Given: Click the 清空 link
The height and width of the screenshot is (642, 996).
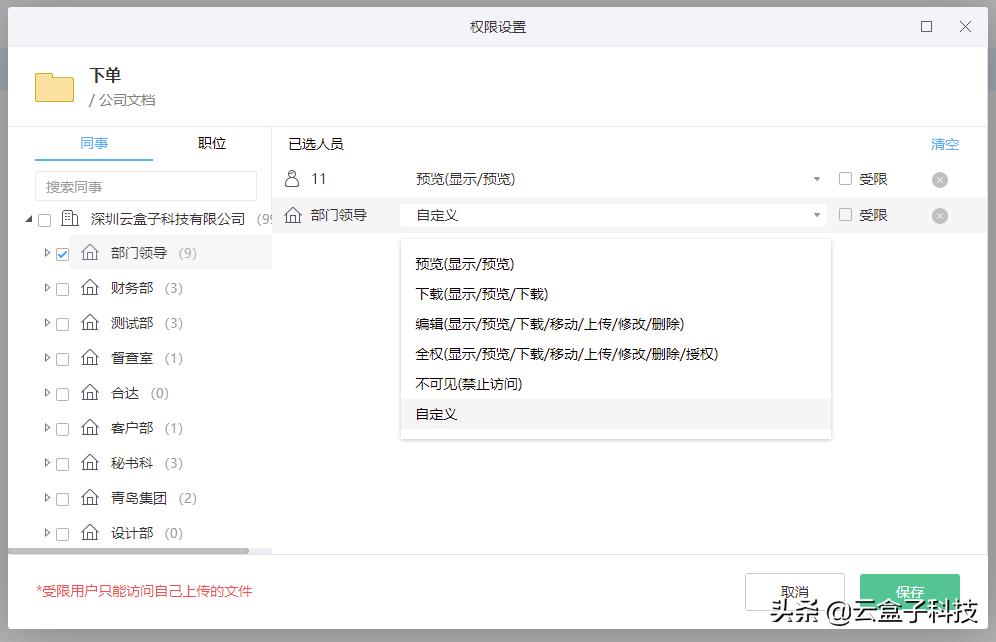Looking at the screenshot, I should point(944,144).
